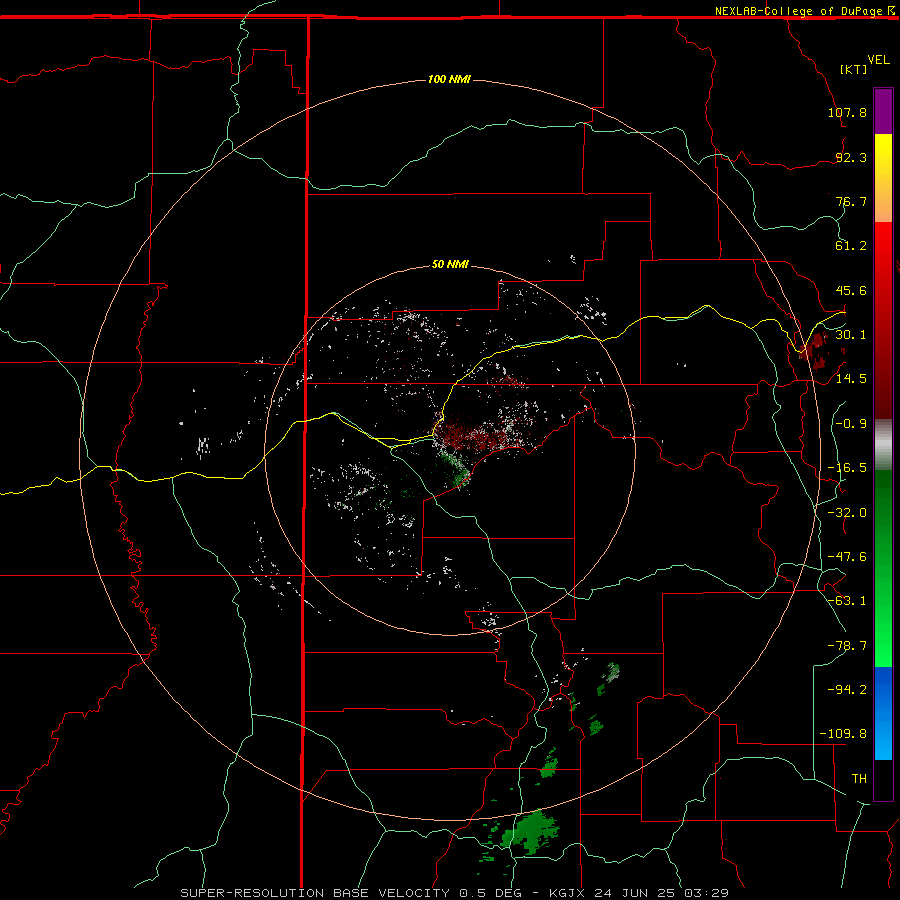
Task: Click the 30.1 velocity scale value
Action: tap(851, 334)
